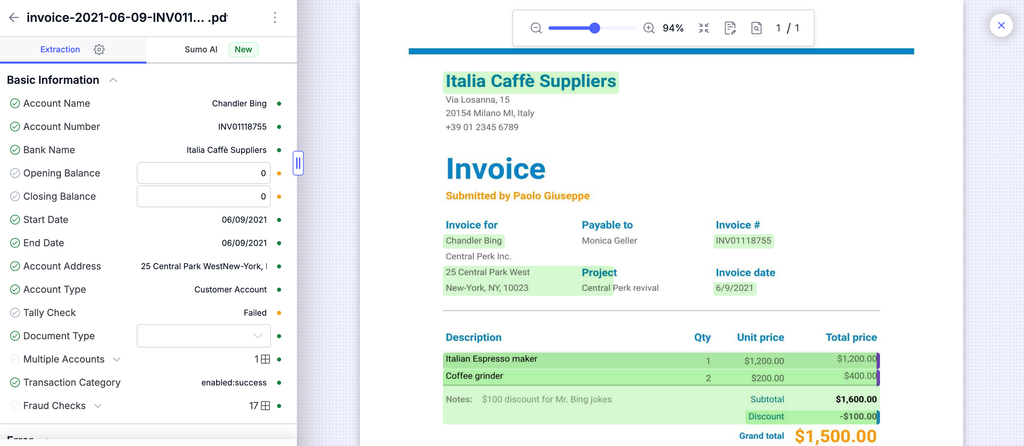Go back using the arrow beside the filename
The width and height of the screenshot is (1024, 446).
14,18
